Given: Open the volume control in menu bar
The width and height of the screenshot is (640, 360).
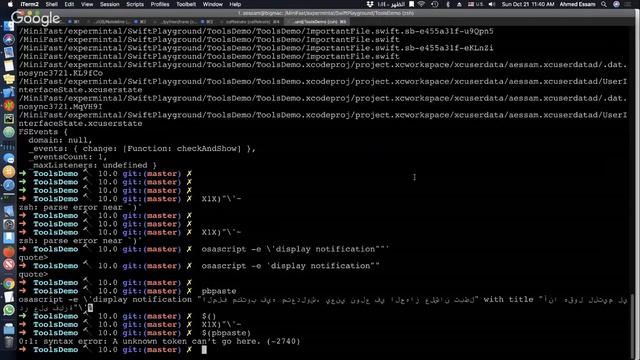Looking at the screenshot, I should (492, 4).
